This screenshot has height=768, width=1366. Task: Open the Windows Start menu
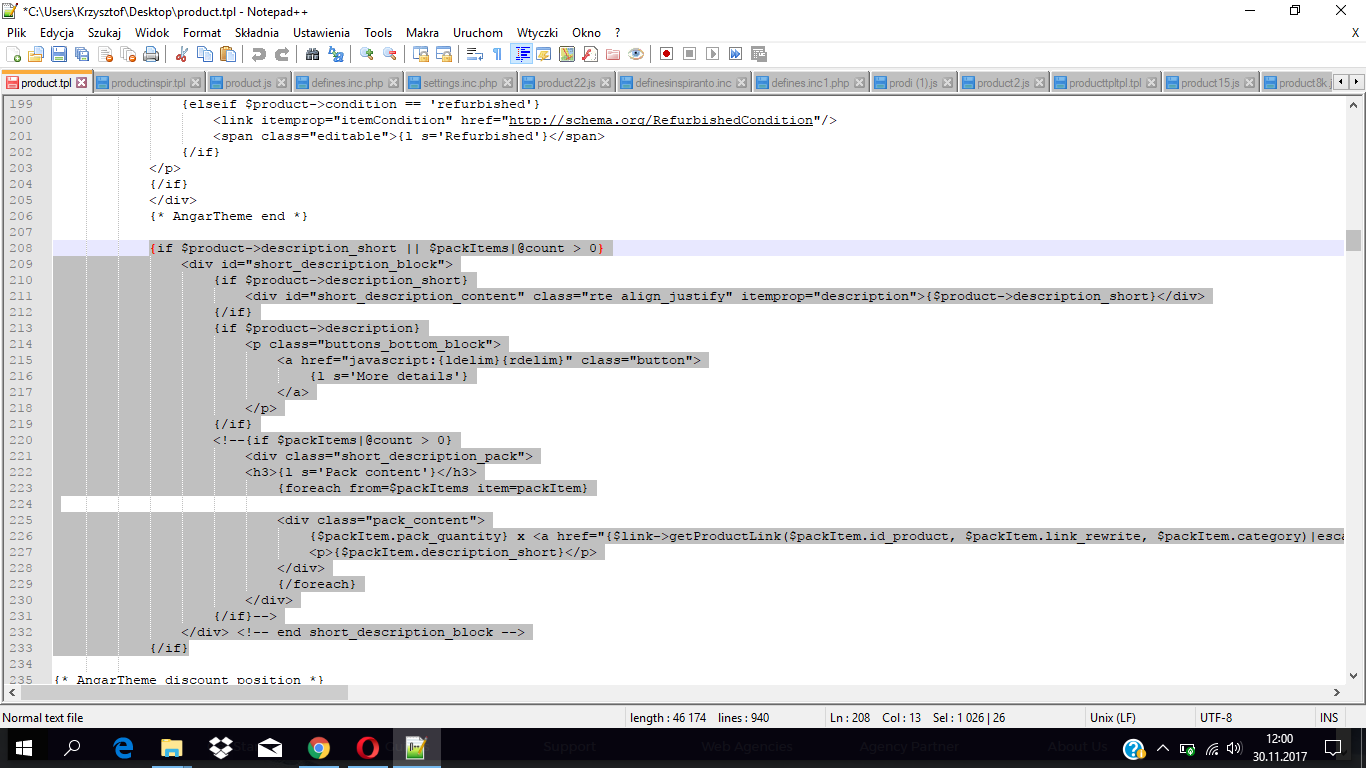tap(24, 747)
